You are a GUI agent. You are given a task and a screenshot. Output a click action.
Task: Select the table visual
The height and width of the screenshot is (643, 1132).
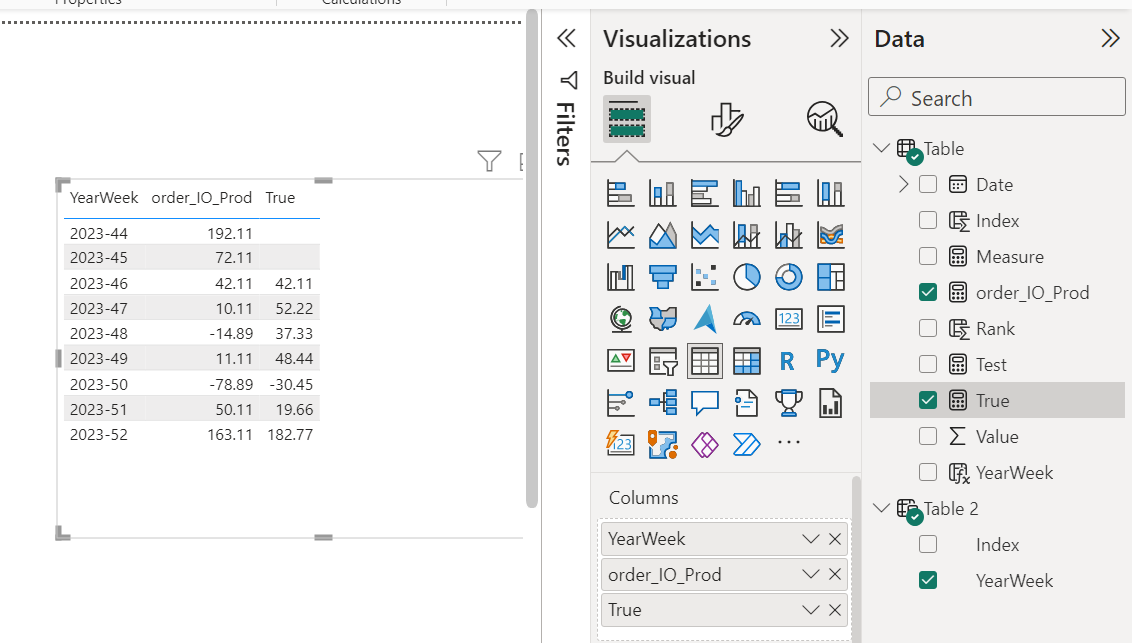(x=705, y=361)
